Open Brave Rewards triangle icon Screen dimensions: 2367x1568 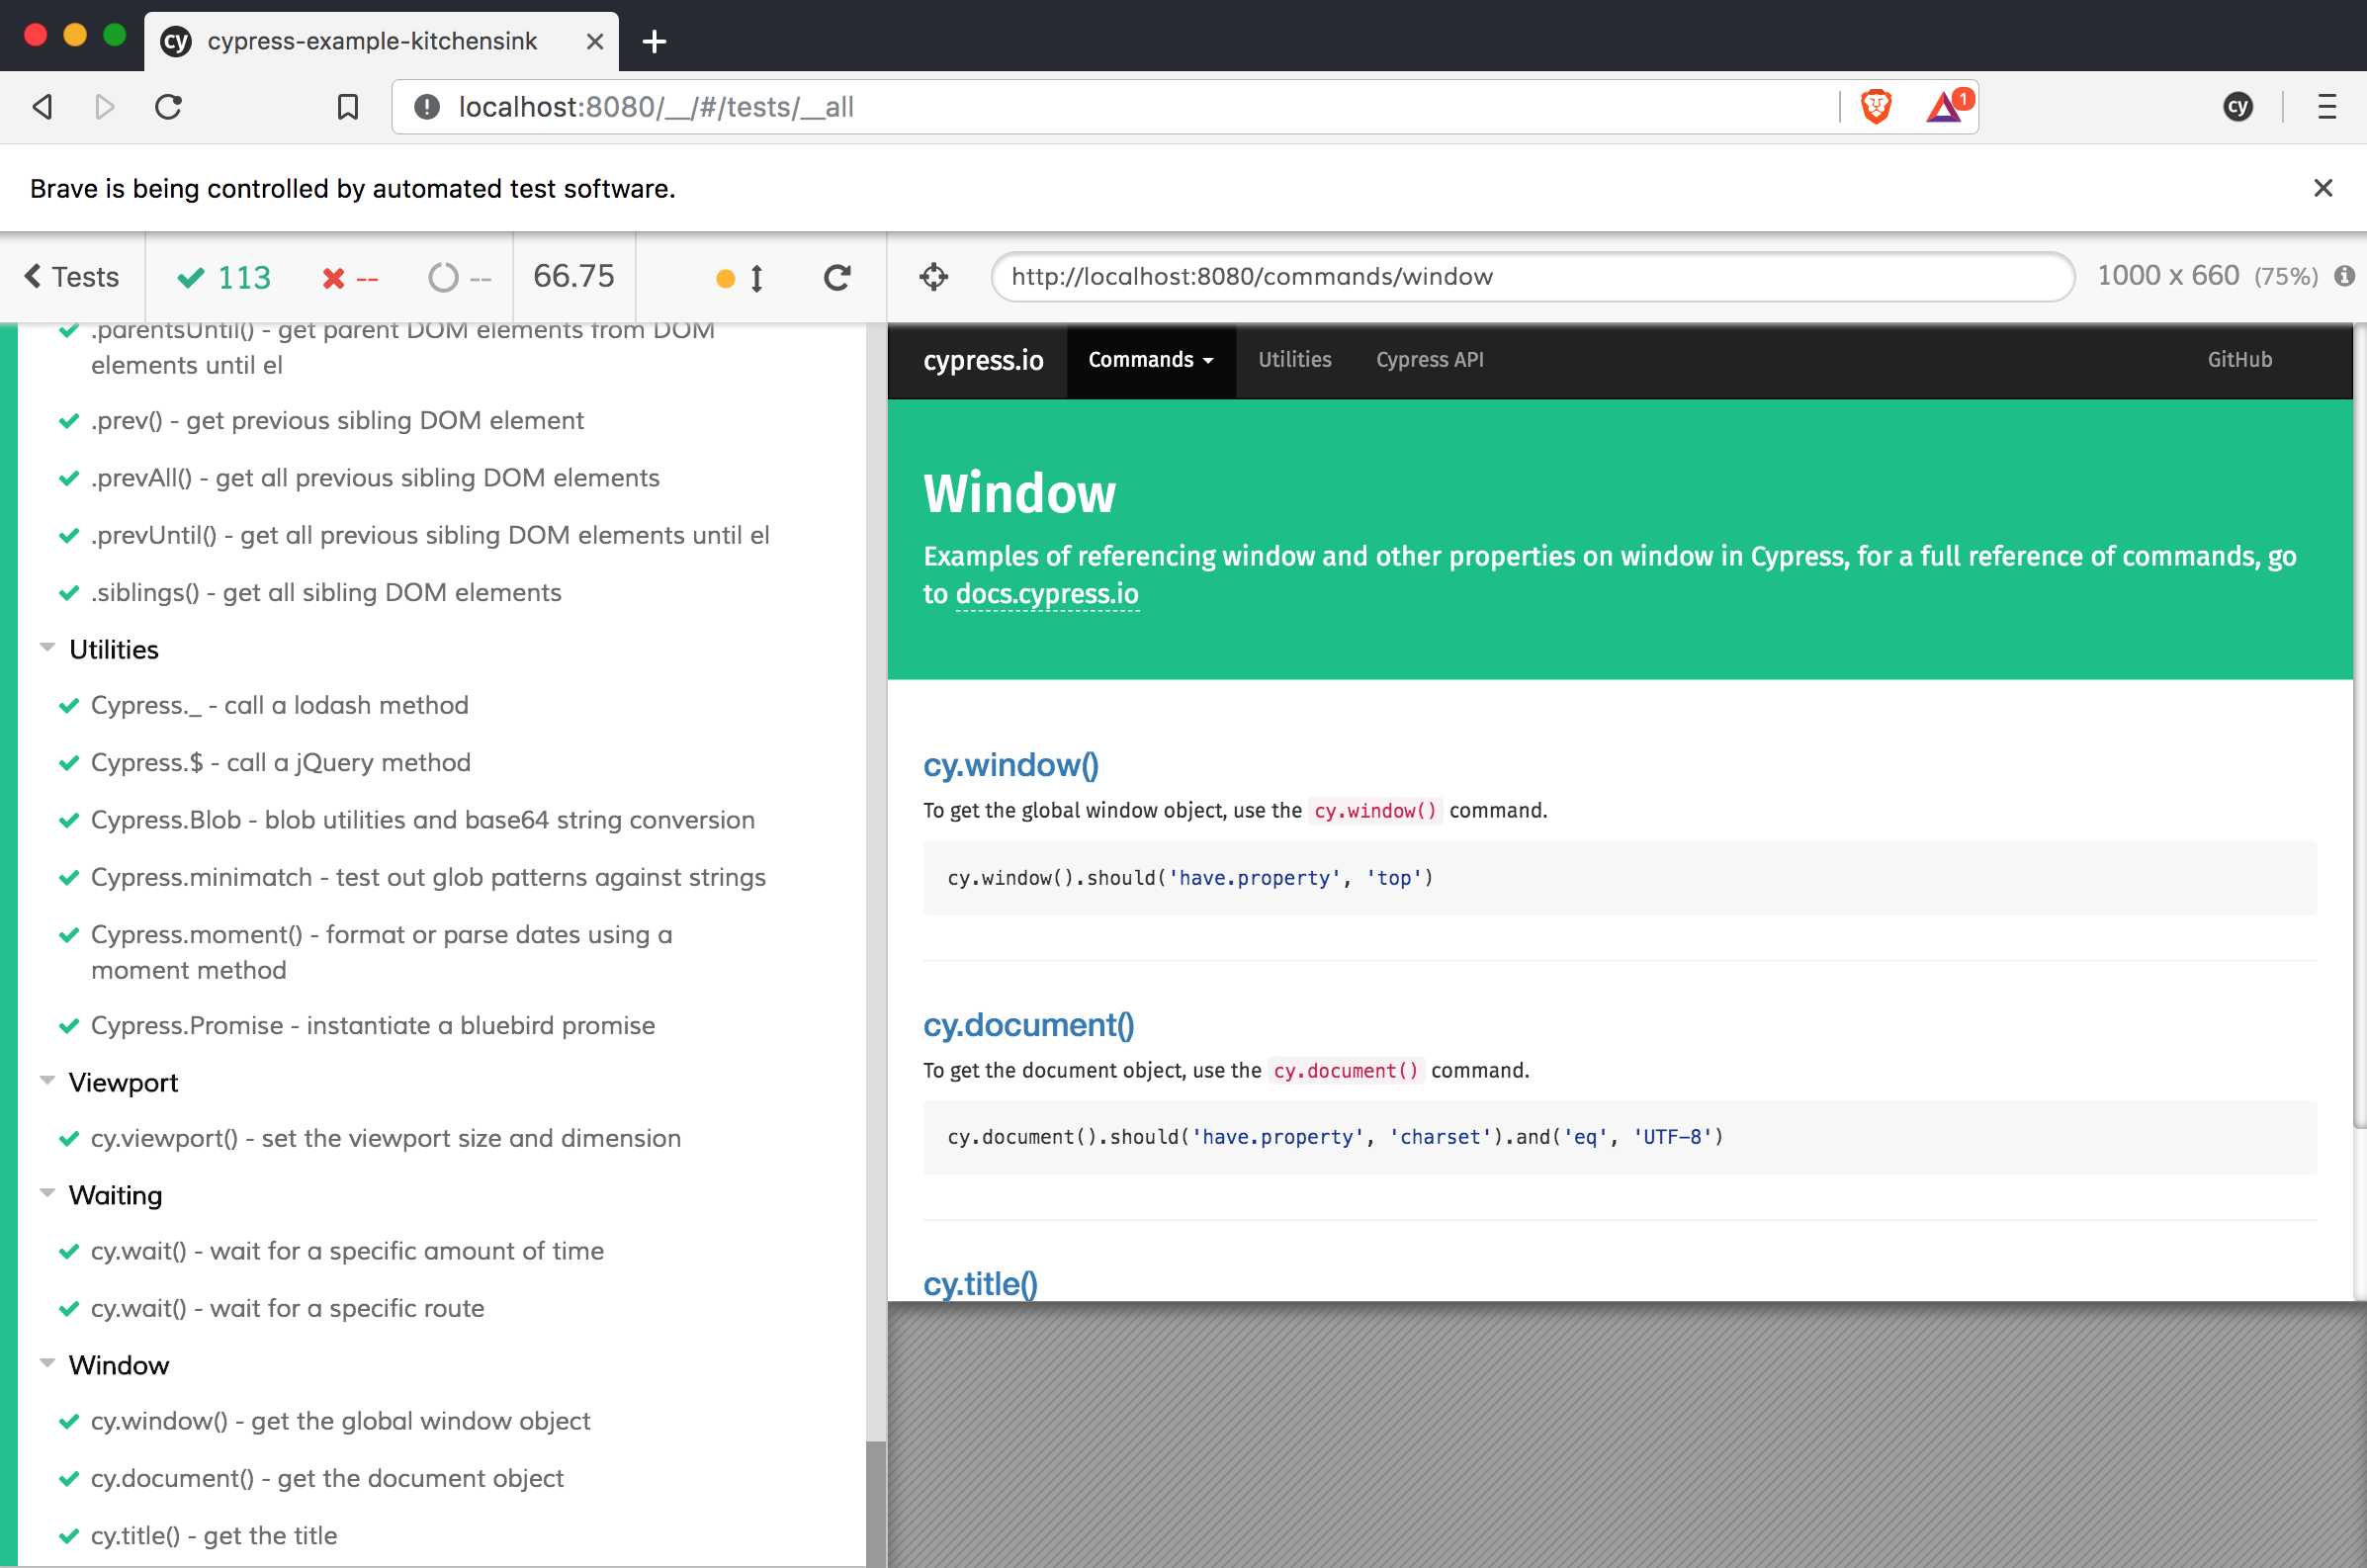[x=1947, y=105]
